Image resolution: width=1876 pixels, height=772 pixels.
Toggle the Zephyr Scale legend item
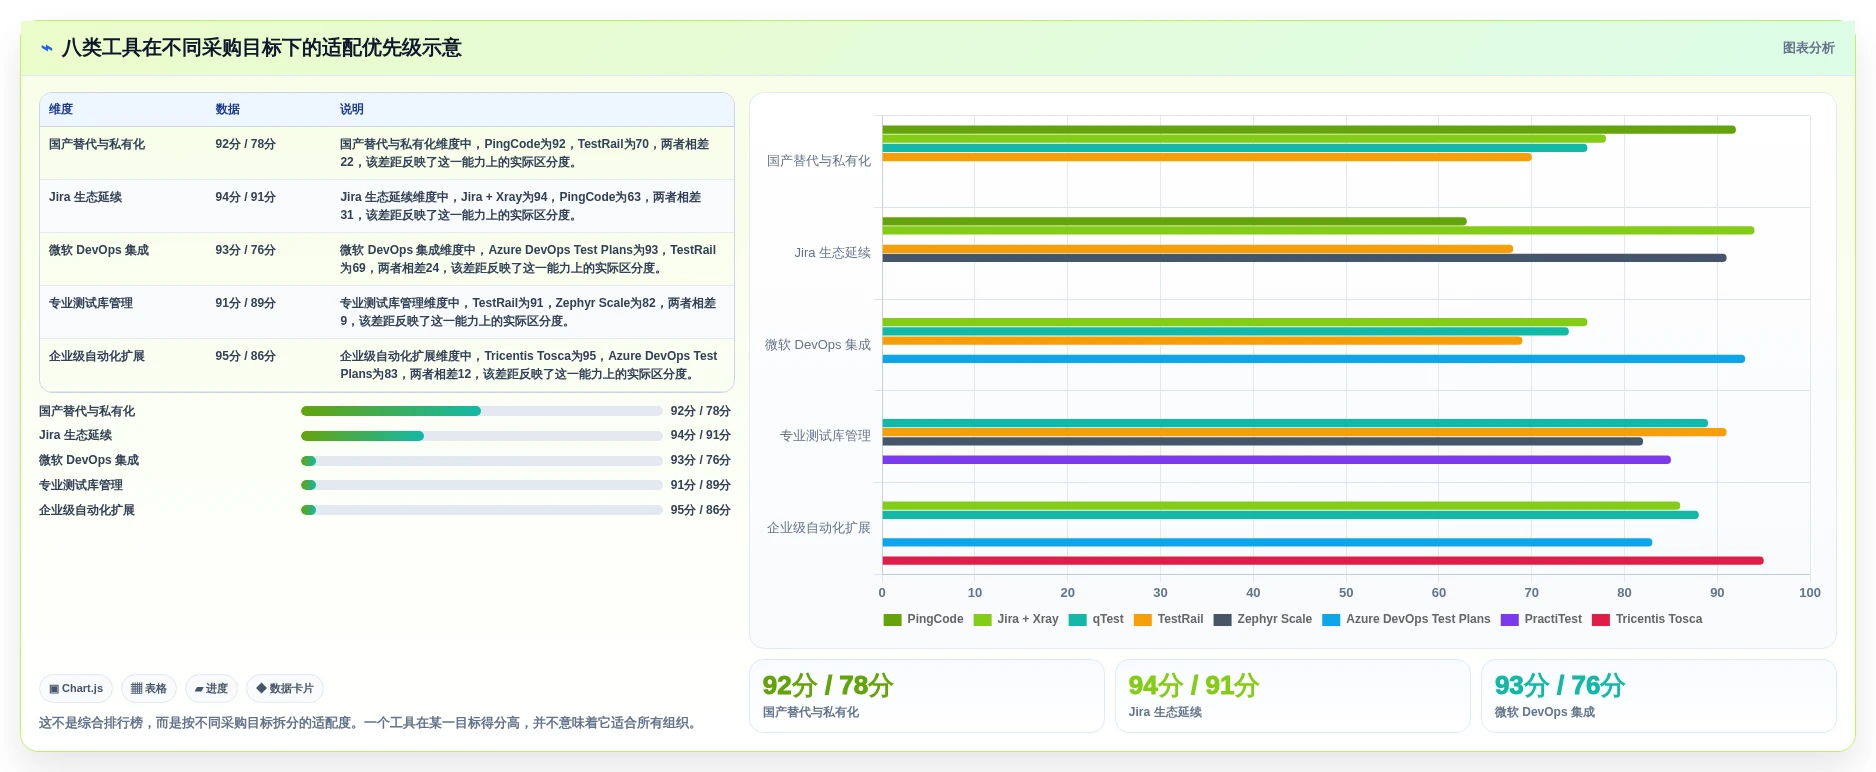coord(1262,619)
